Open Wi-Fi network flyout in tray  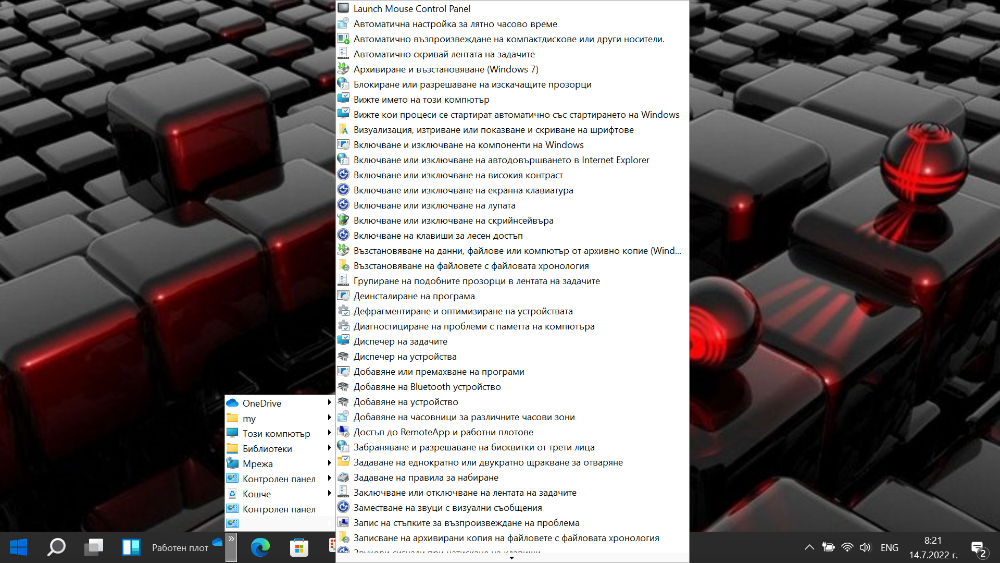(847, 547)
